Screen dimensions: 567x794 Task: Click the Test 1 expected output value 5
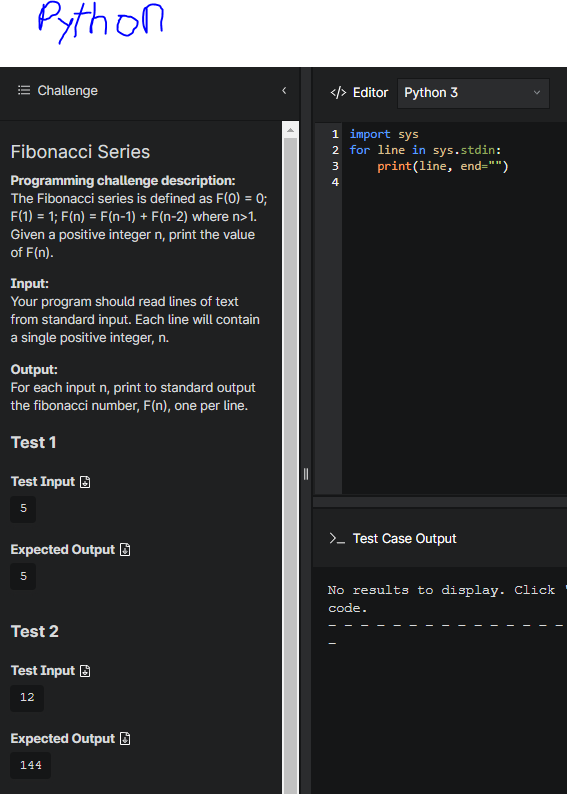pos(23,576)
